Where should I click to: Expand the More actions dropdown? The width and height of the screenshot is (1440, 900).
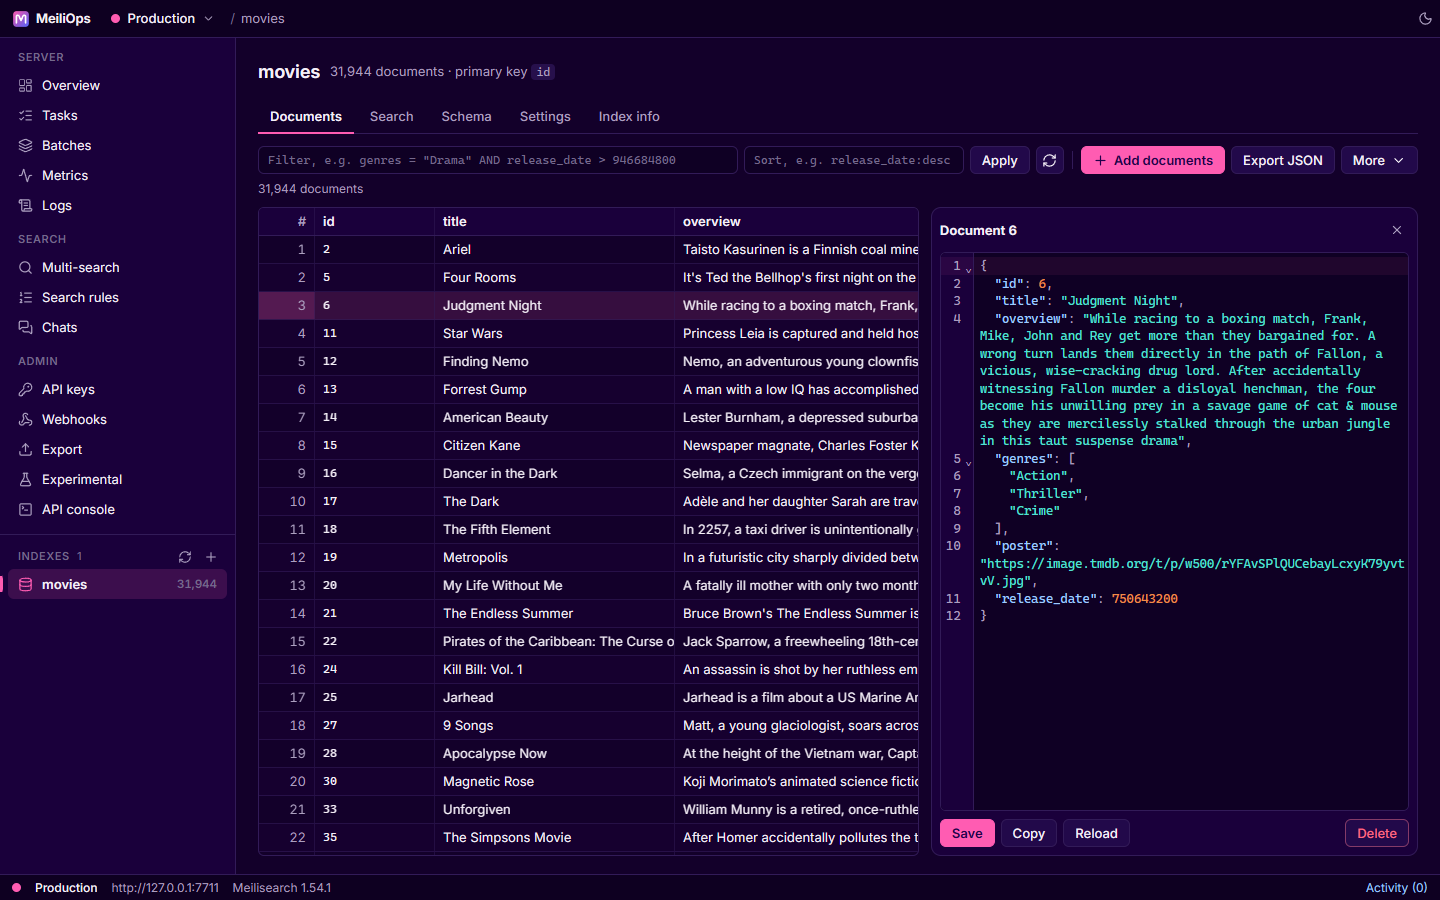[x=1379, y=160]
